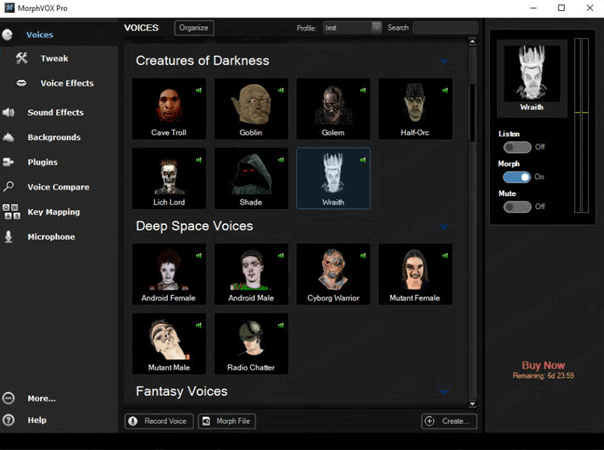Open the Plugins section
The width and height of the screenshot is (604, 450).
pyautogui.click(x=42, y=162)
